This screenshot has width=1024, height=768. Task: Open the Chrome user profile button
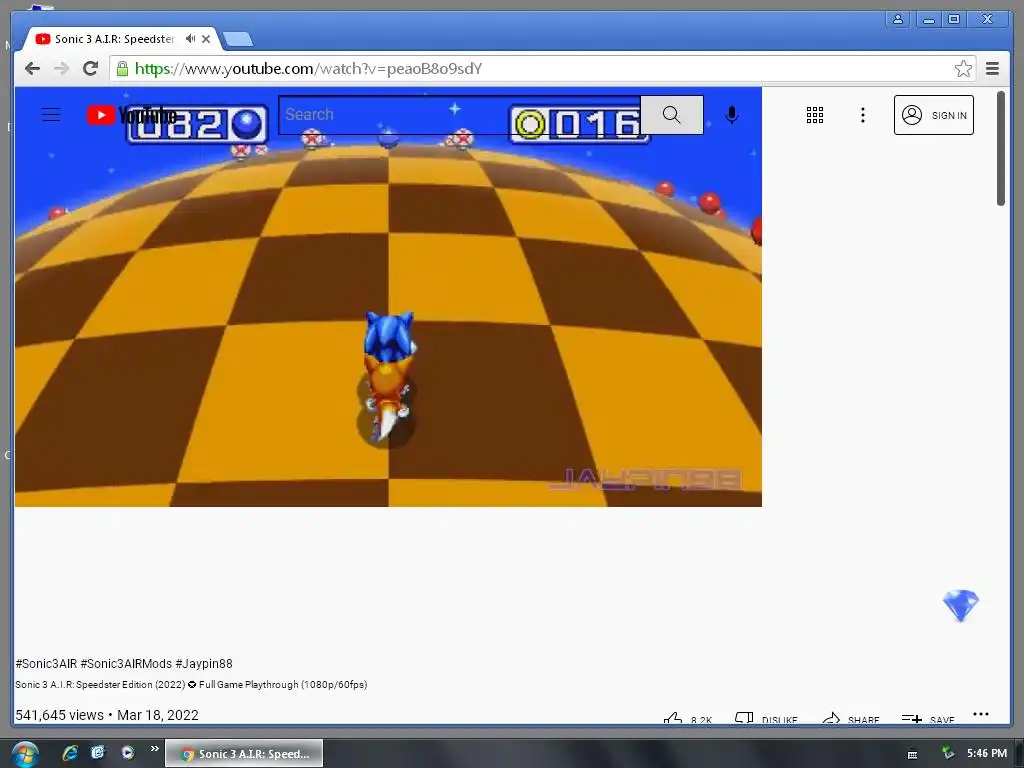[x=898, y=20]
